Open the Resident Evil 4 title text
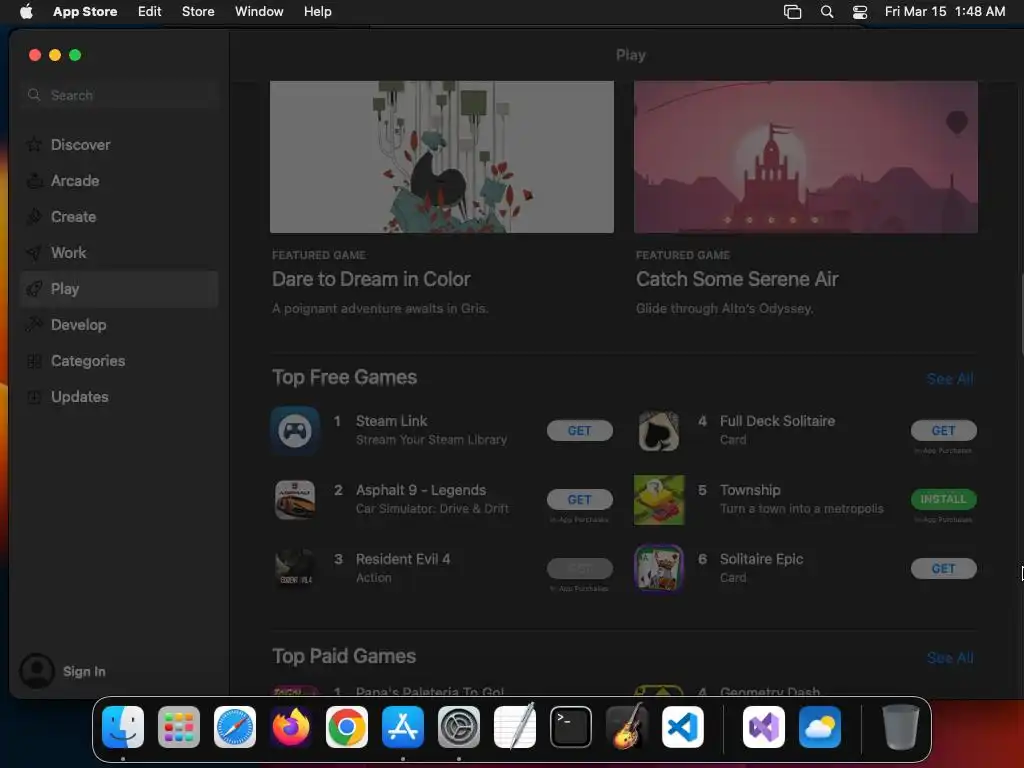Viewport: 1024px width, 768px height. pos(403,559)
